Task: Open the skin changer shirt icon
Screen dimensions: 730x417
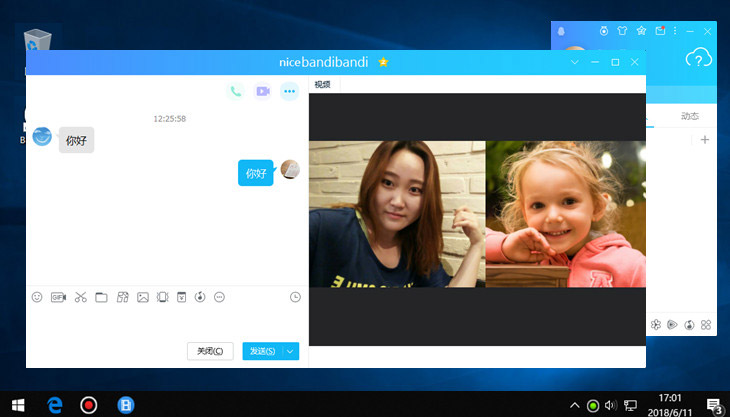Action: 621,31
